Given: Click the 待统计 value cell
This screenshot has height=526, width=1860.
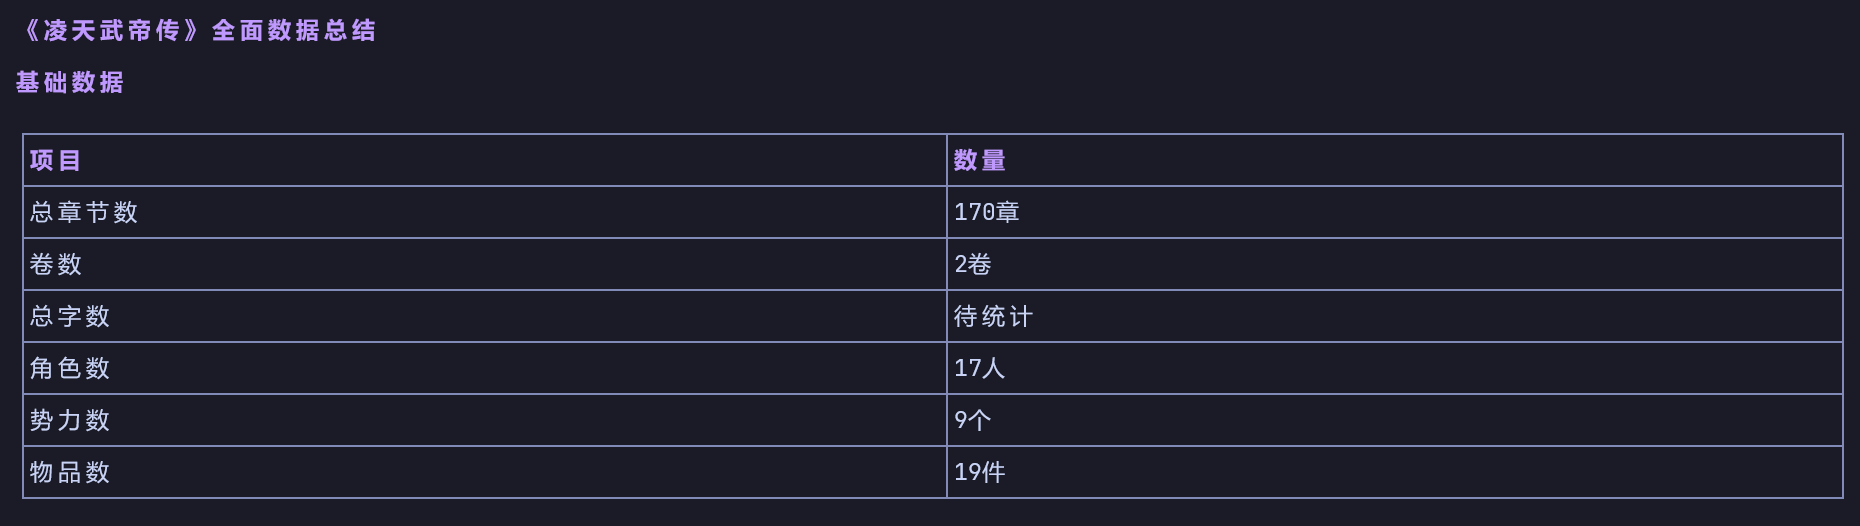Looking at the screenshot, I should [993, 316].
